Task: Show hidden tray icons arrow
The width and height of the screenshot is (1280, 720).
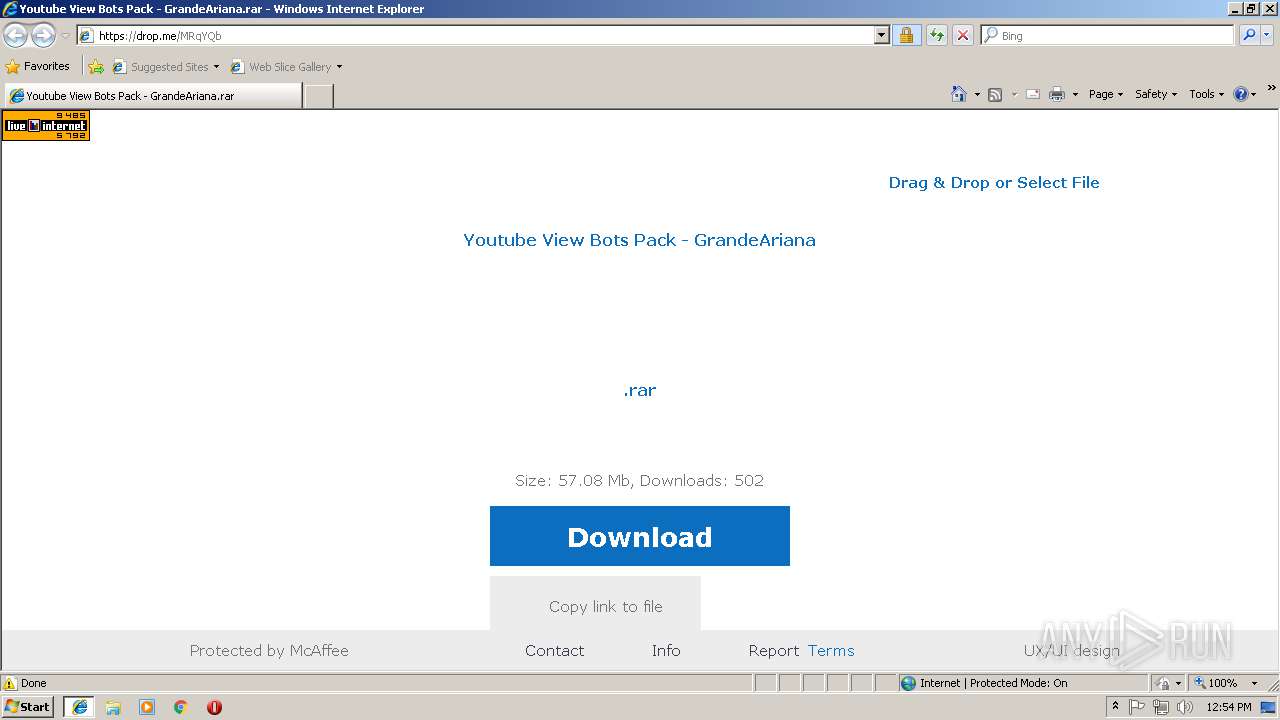Action: coord(1115,706)
